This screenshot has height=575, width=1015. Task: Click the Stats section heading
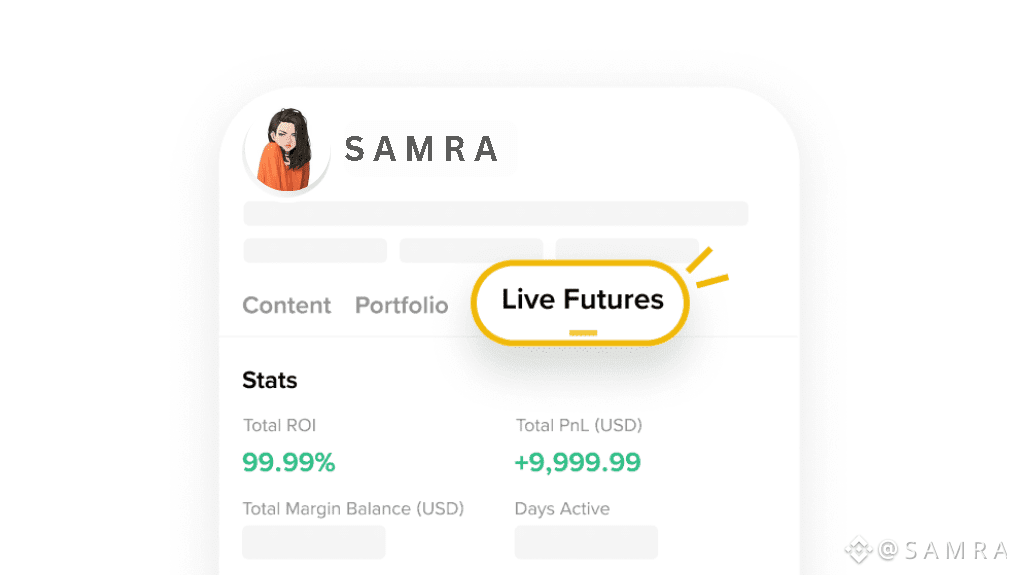coord(270,380)
